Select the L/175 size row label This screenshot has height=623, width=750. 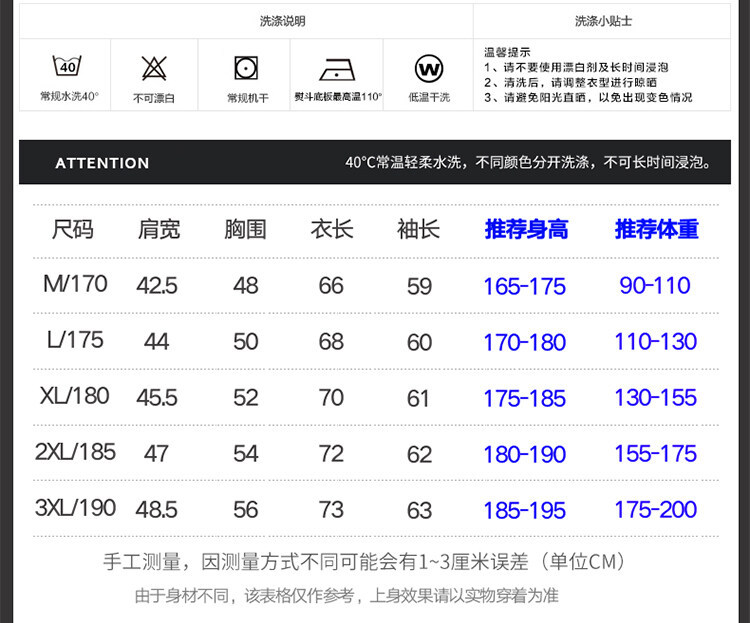(75, 340)
